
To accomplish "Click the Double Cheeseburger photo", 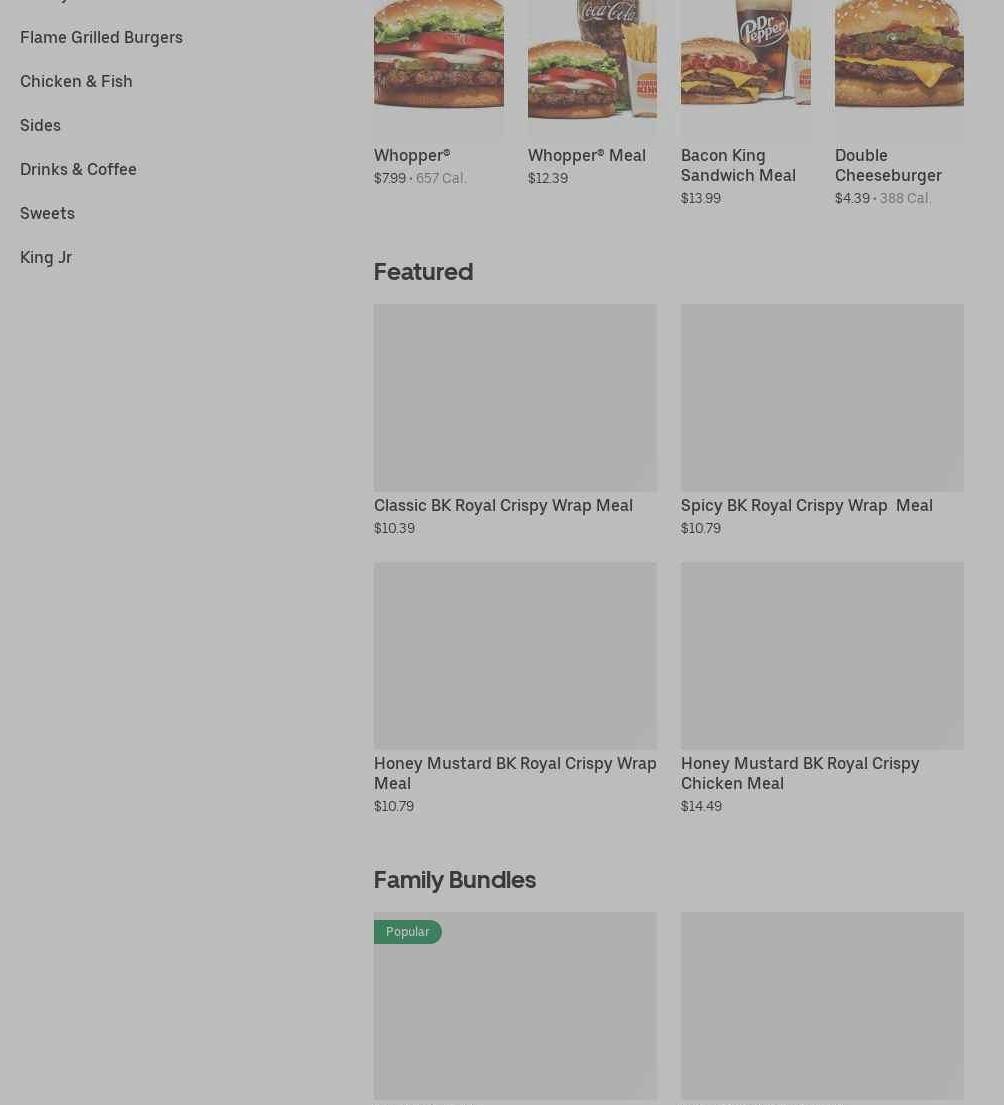I will tap(899, 67).
